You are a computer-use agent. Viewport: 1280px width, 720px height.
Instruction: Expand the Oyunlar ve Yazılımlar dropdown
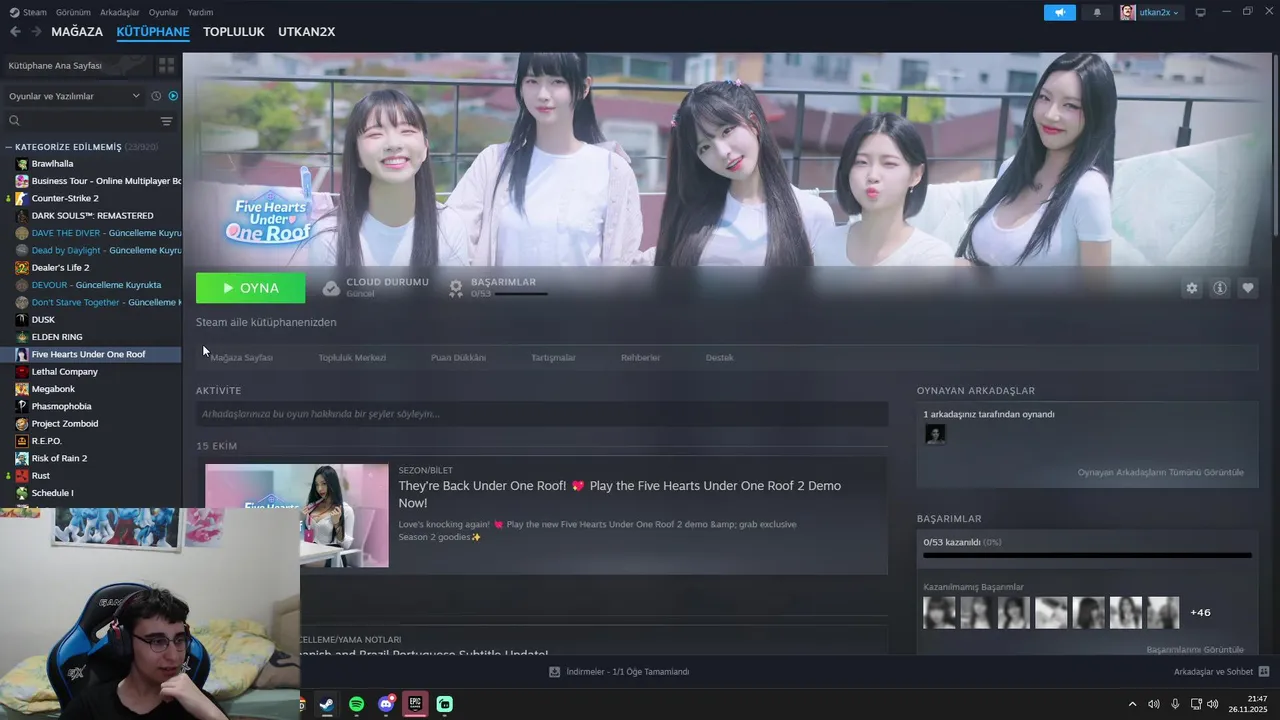coord(74,96)
